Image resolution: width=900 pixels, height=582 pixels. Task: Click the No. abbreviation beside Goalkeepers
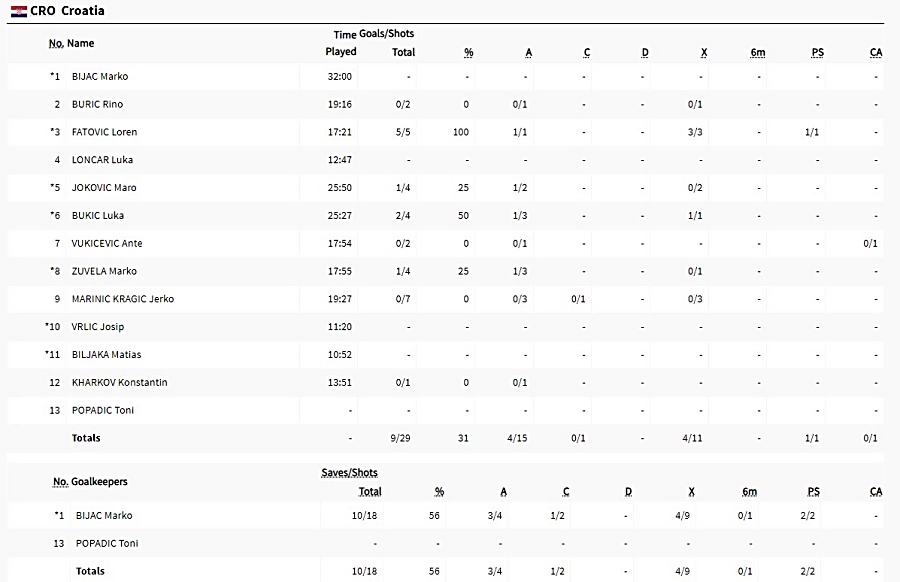tap(61, 482)
